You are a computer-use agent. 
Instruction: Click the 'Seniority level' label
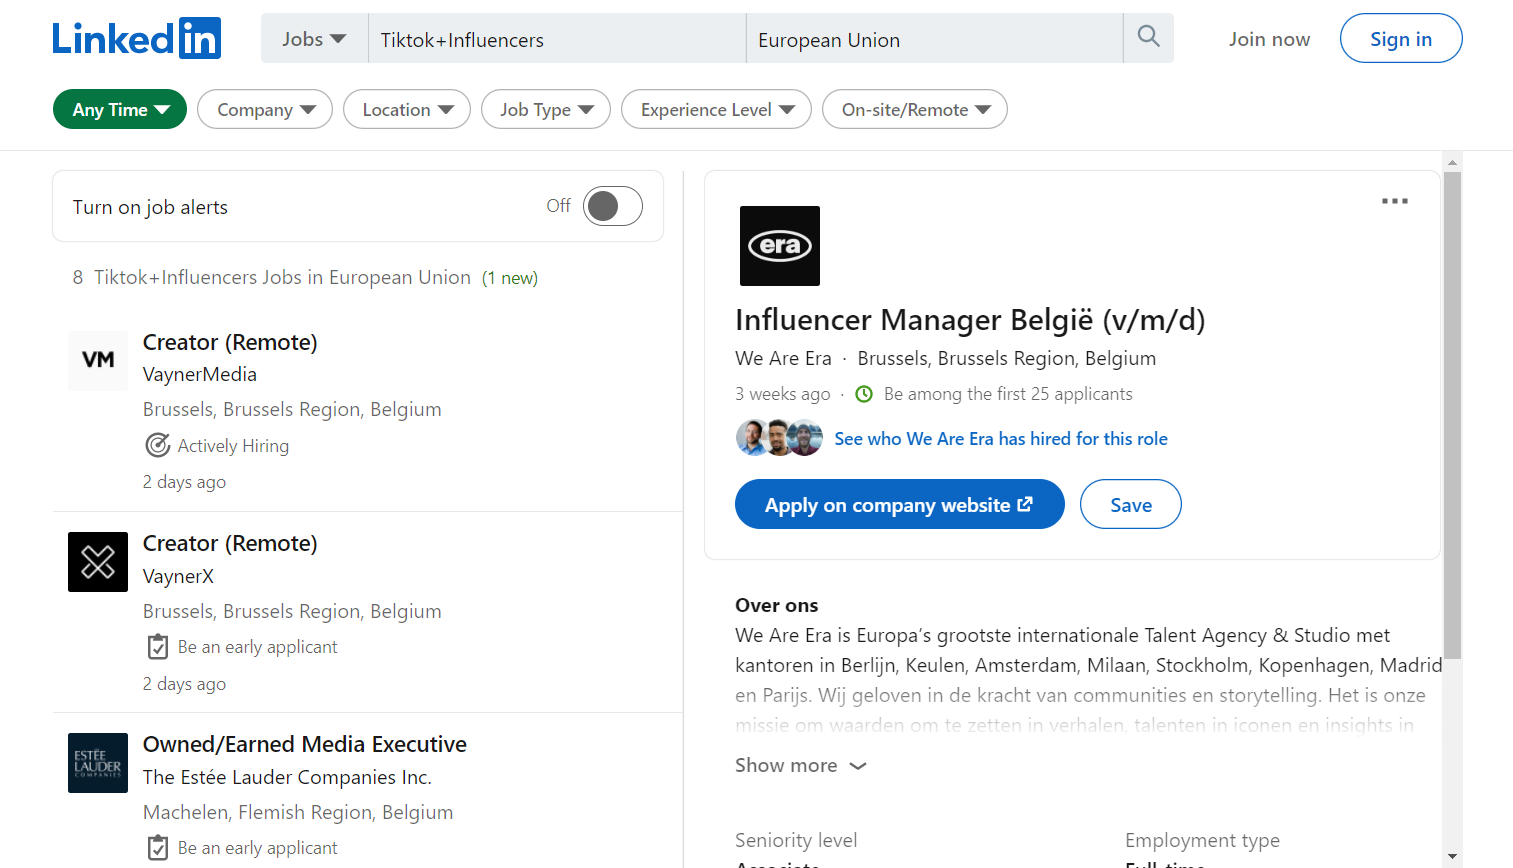pyautogui.click(x=796, y=840)
